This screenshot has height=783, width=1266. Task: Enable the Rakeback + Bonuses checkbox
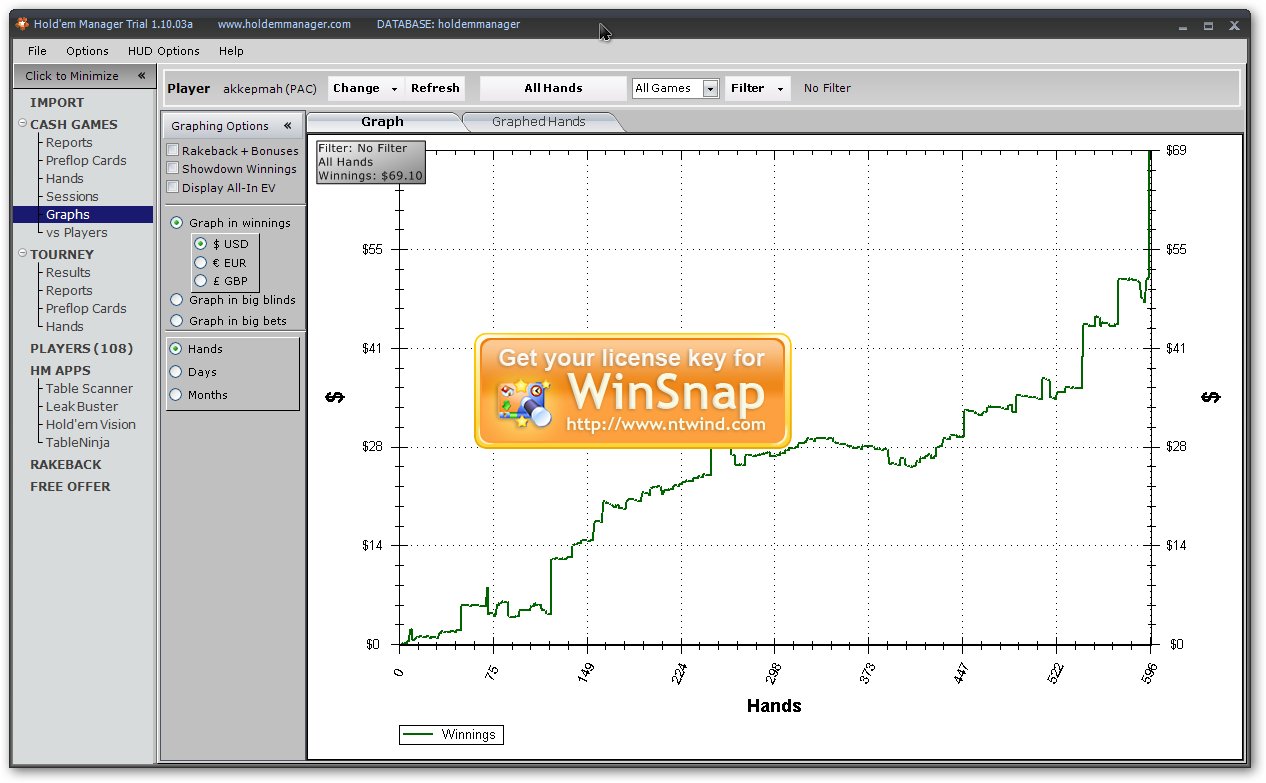pyautogui.click(x=173, y=151)
